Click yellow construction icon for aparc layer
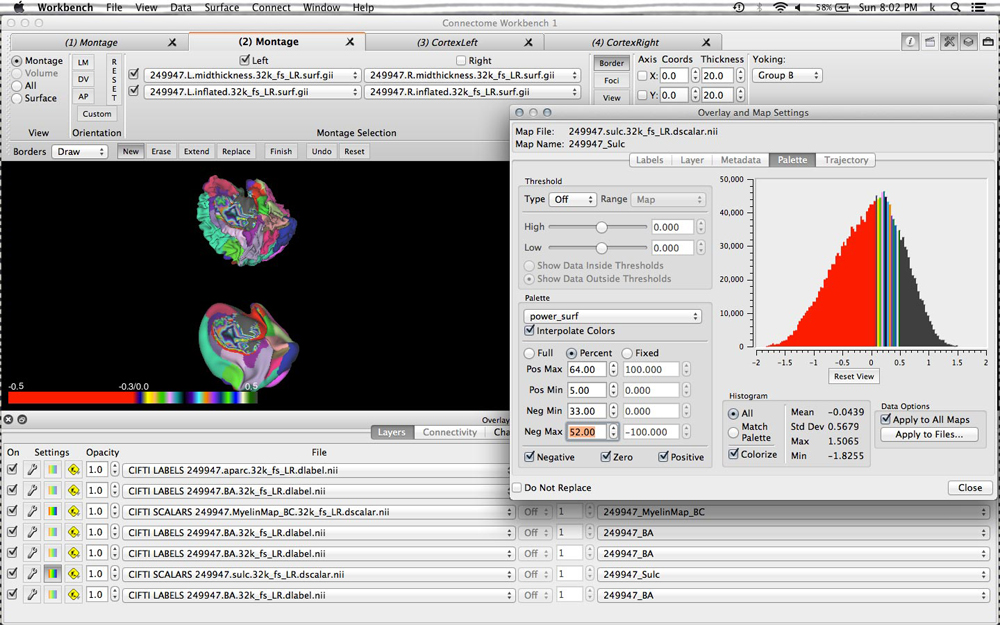1000x625 pixels. [73, 470]
